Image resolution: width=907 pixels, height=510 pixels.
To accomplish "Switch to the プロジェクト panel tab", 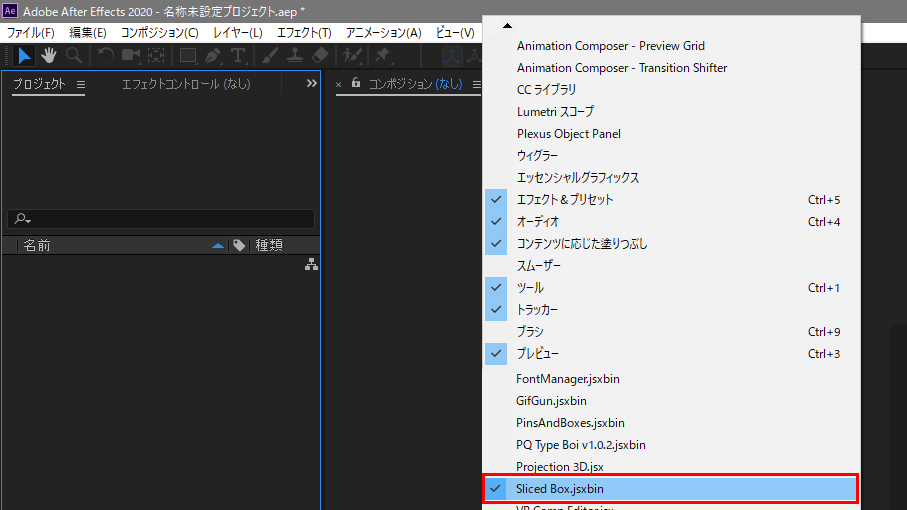I will tap(39, 84).
